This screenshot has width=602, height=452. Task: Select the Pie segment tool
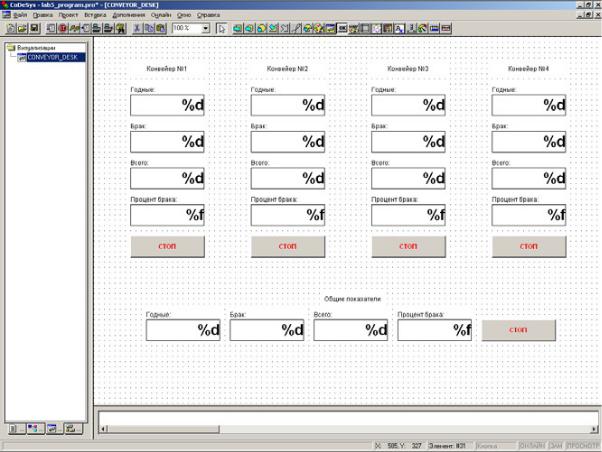[308, 28]
